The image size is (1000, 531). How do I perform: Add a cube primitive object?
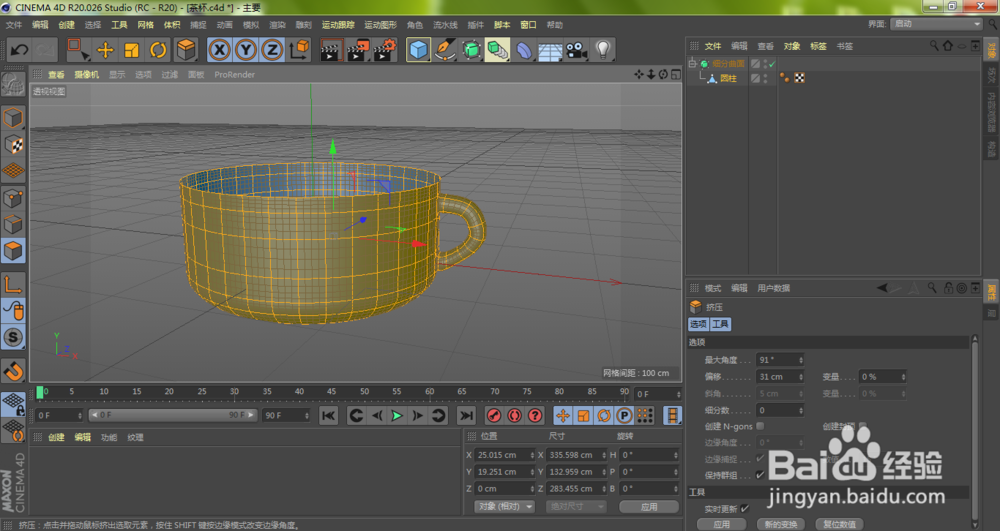coord(418,49)
